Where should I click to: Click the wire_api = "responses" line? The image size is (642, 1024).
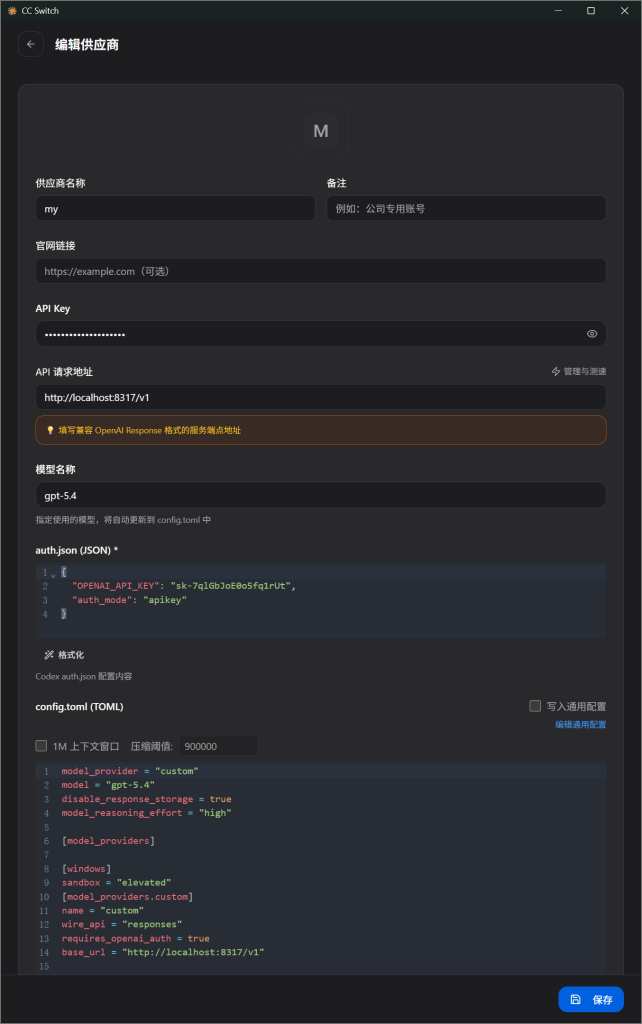pos(121,924)
